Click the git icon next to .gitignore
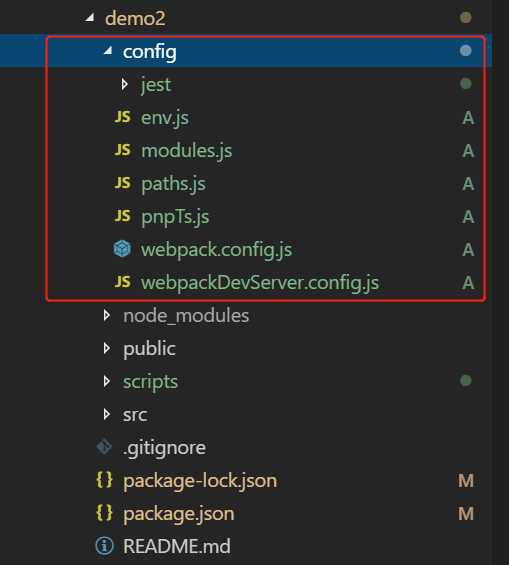Image resolution: width=509 pixels, height=565 pixels. pos(104,447)
